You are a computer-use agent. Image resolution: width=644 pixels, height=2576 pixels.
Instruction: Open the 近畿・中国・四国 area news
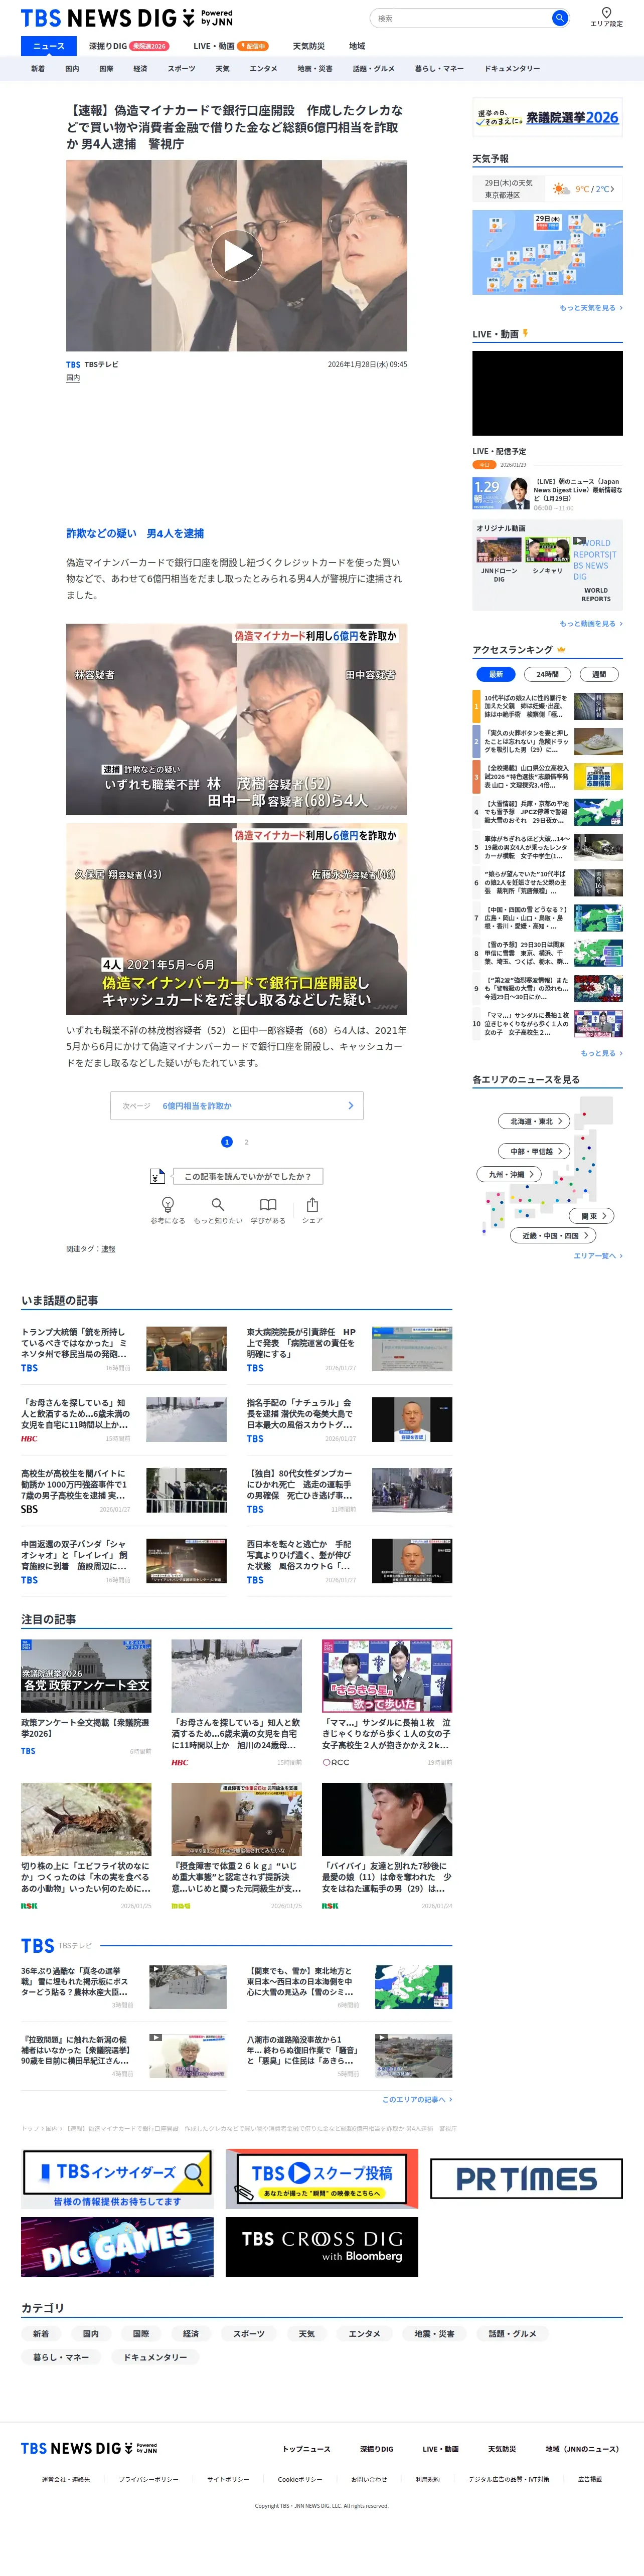pyautogui.click(x=554, y=1235)
